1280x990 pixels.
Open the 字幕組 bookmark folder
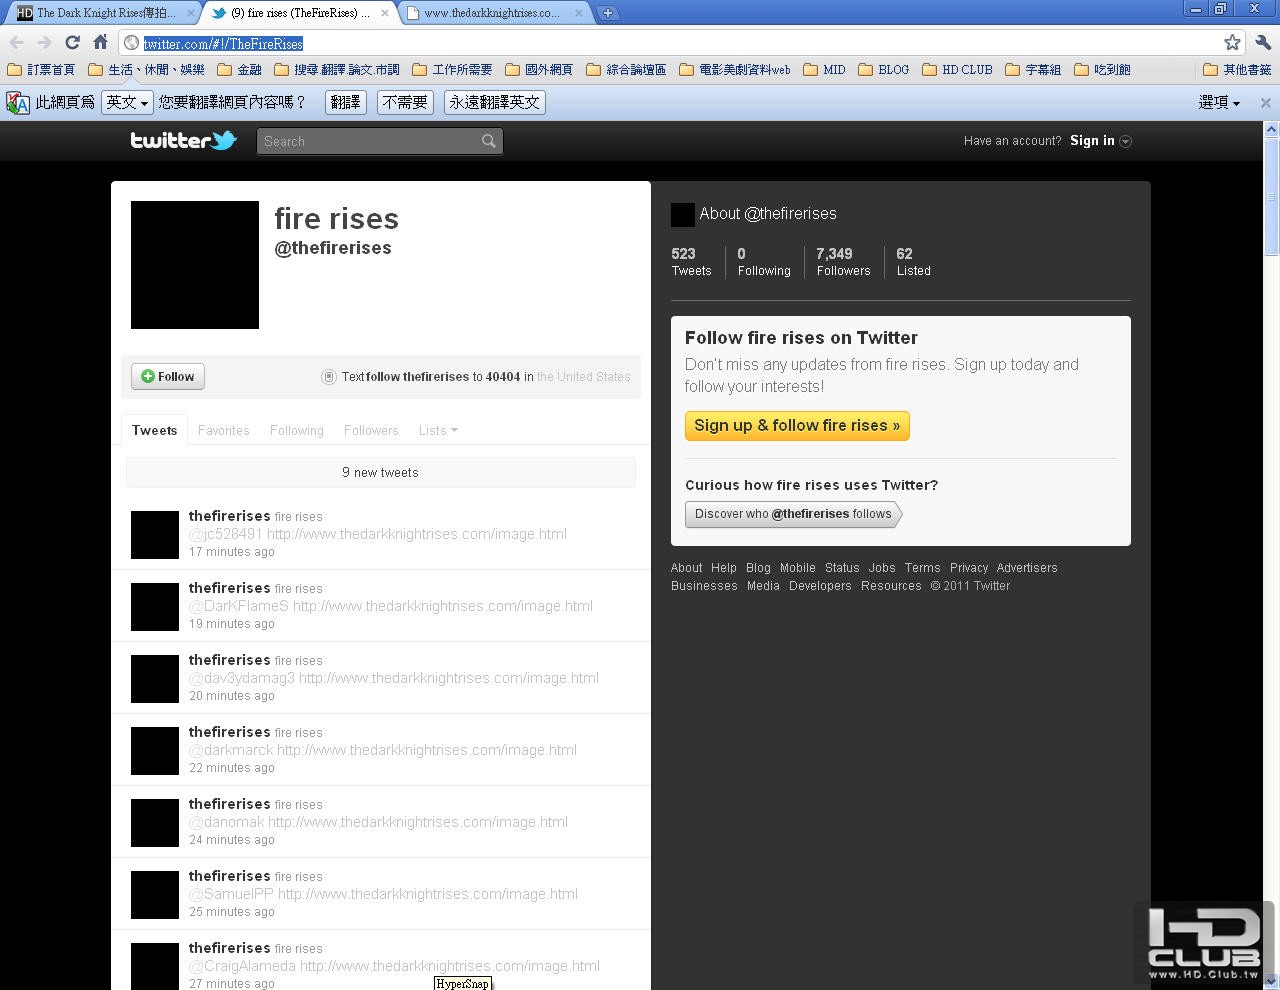coord(1033,70)
